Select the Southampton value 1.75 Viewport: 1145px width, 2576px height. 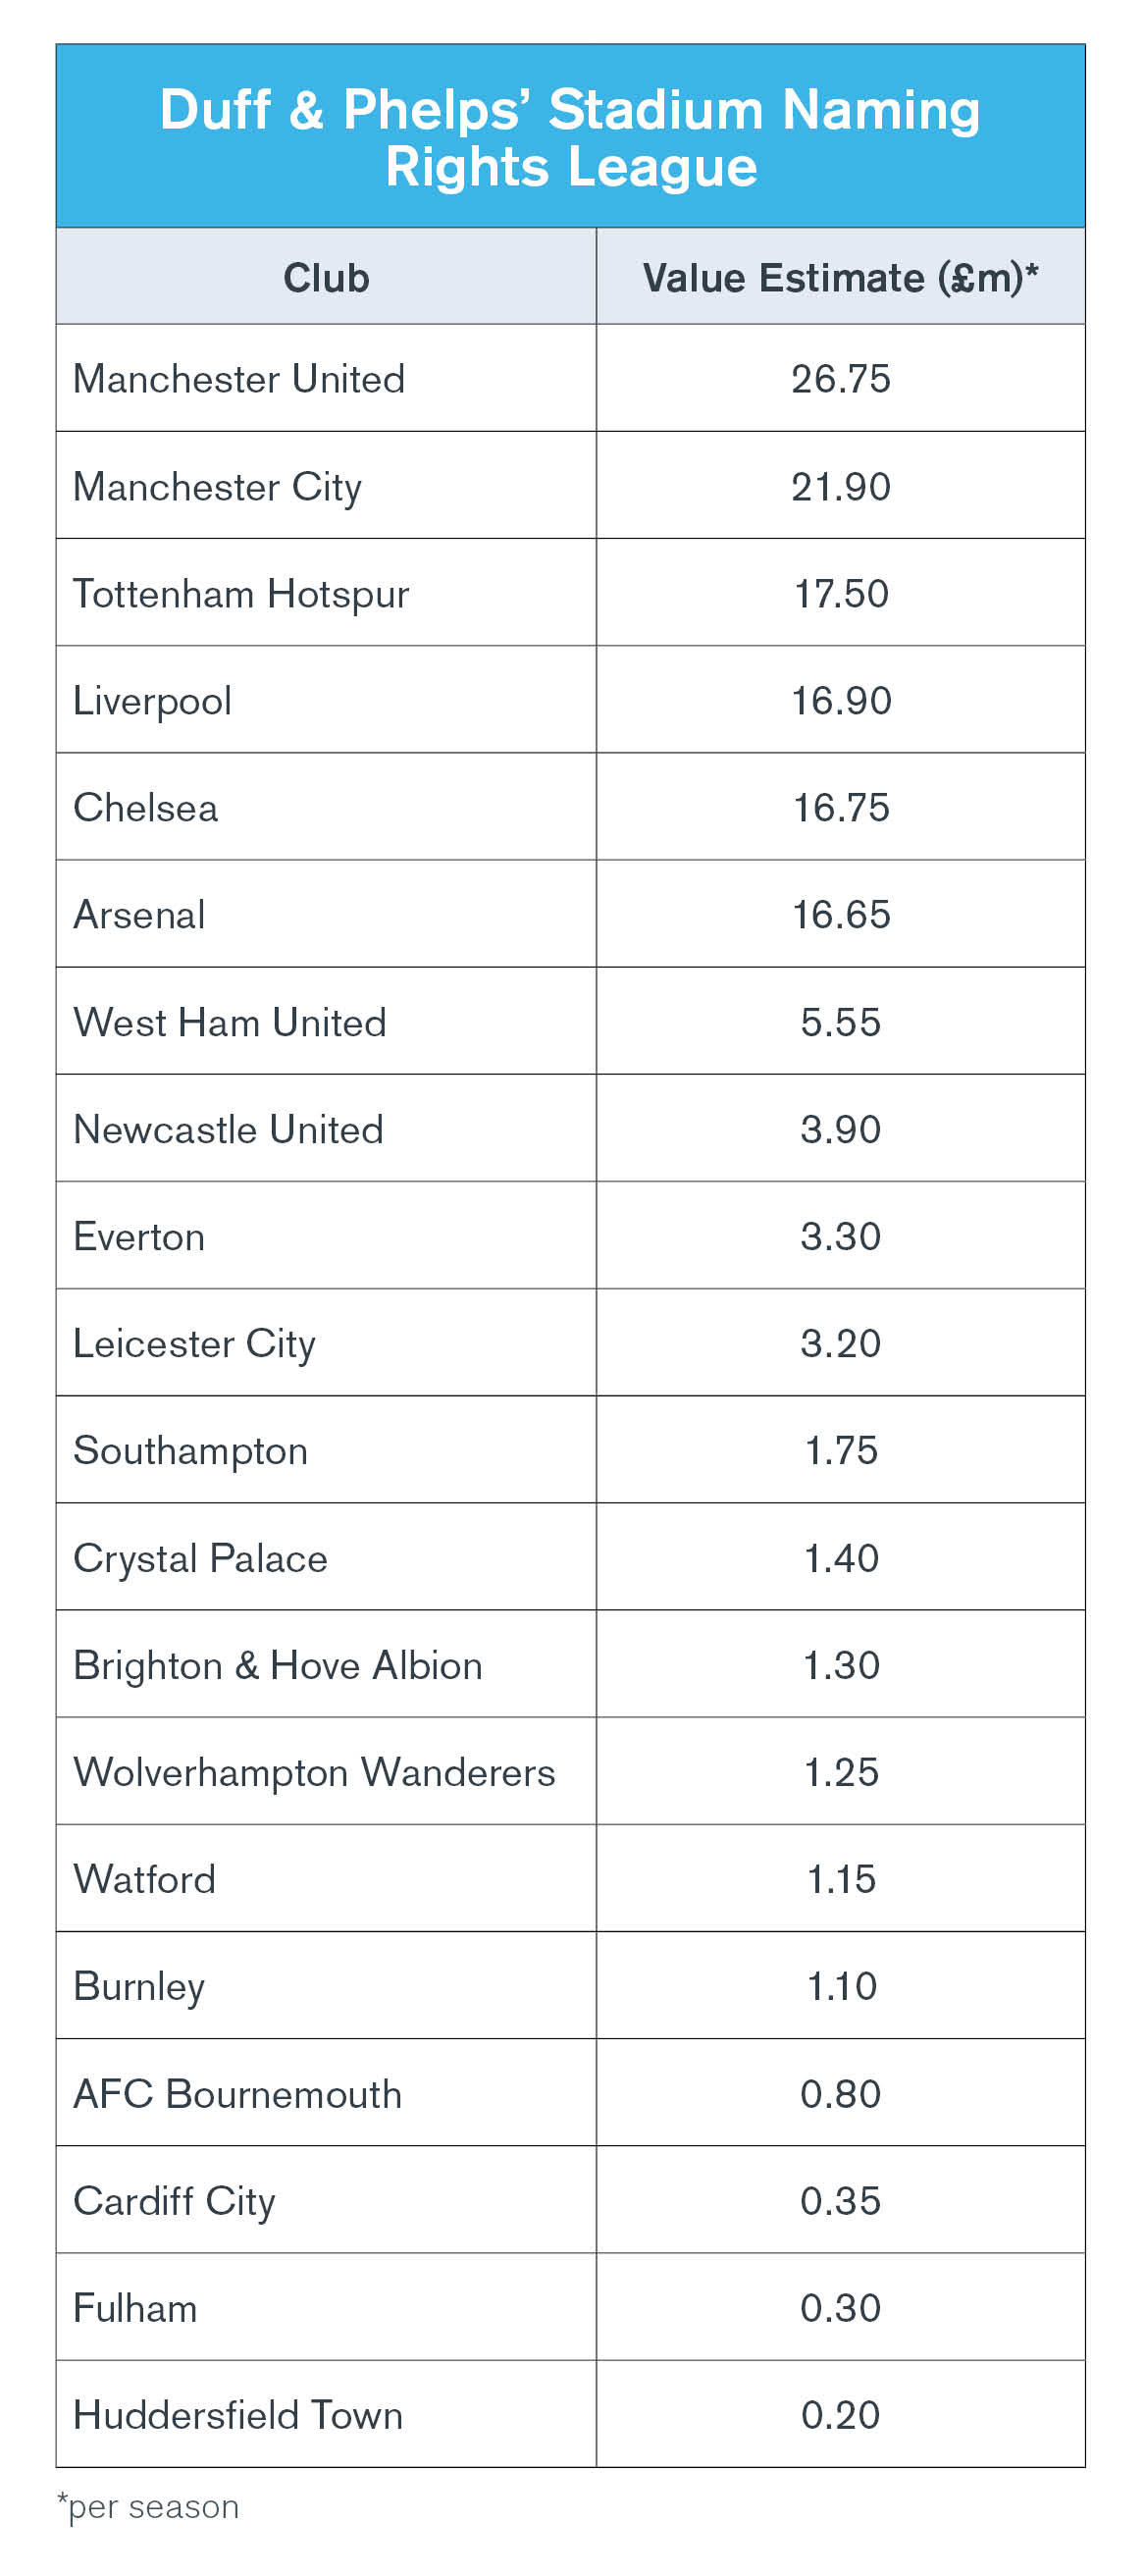(x=840, y=1450)
